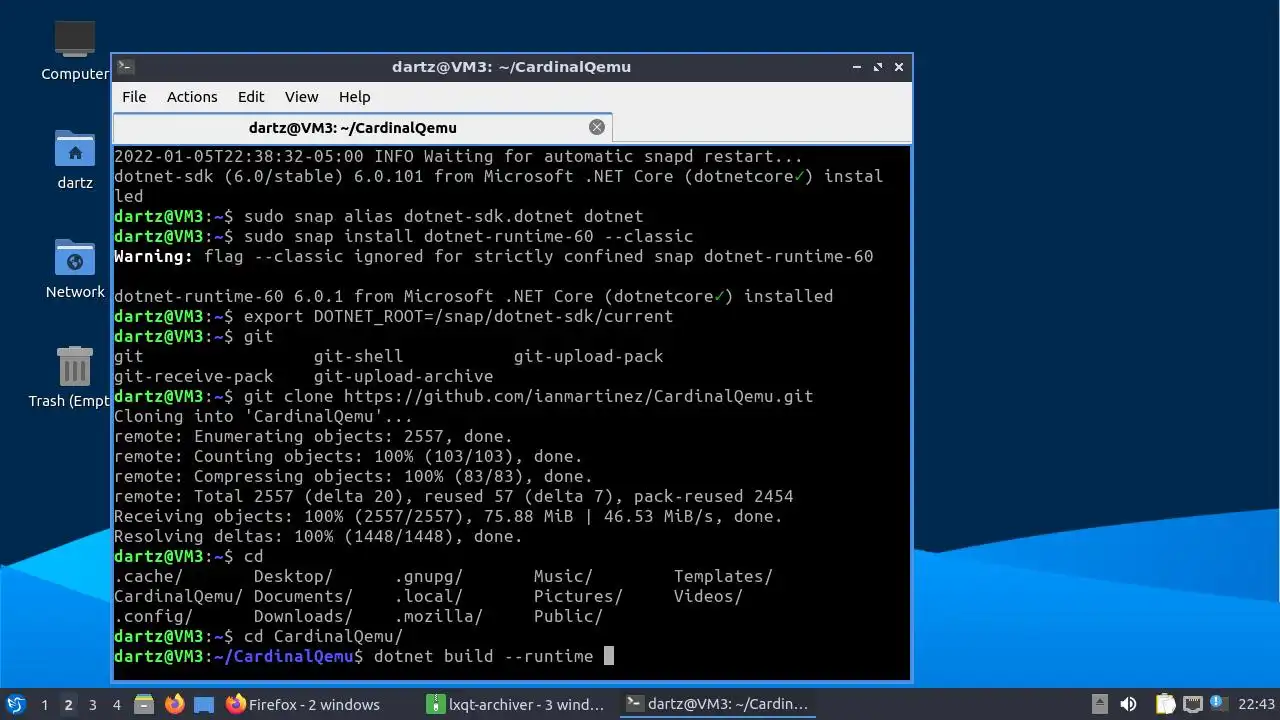1280x720 pixels.
Task: Switch to workspace 4
Action: tap(116, 705)
